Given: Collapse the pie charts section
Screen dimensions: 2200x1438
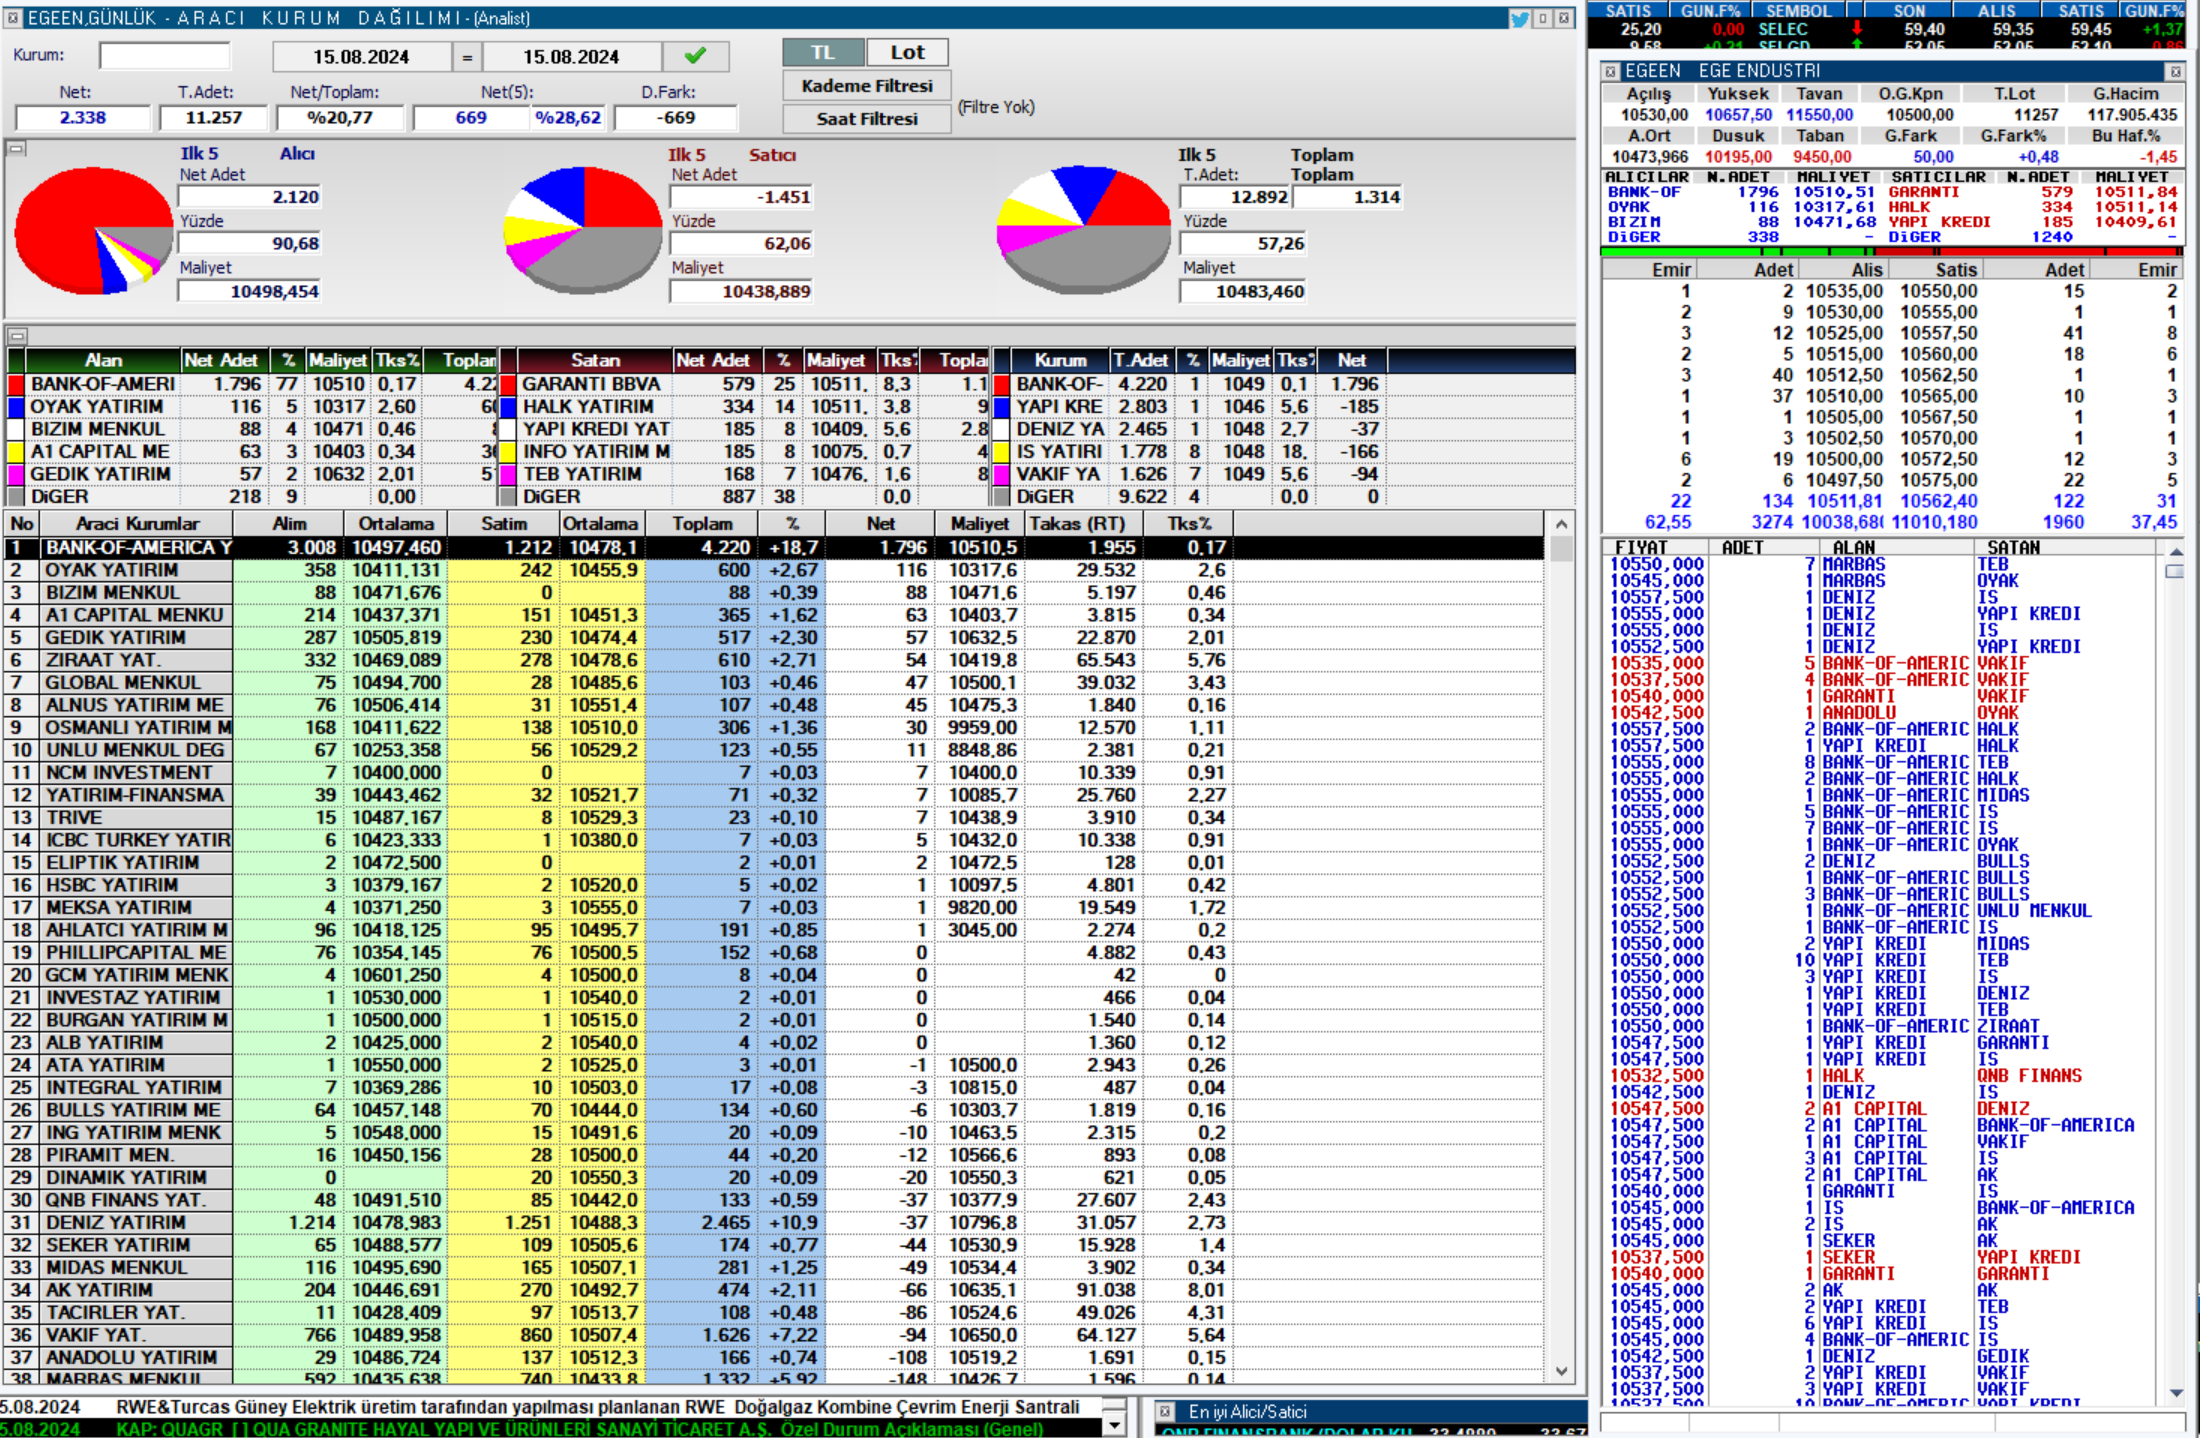Looking at the screenshot, I should click(x=16, y=149).
